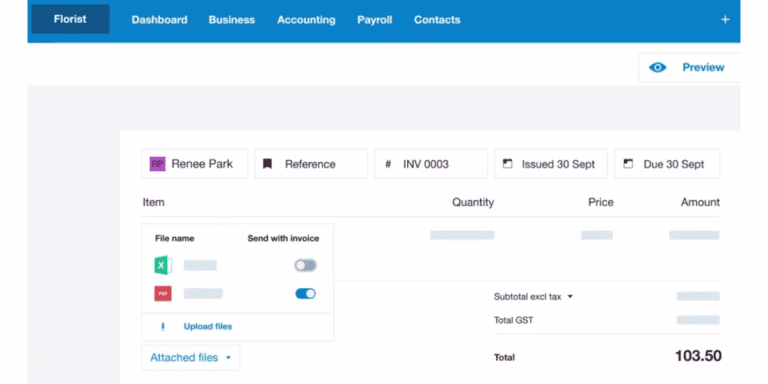Click the File name column label

point(174,239)
